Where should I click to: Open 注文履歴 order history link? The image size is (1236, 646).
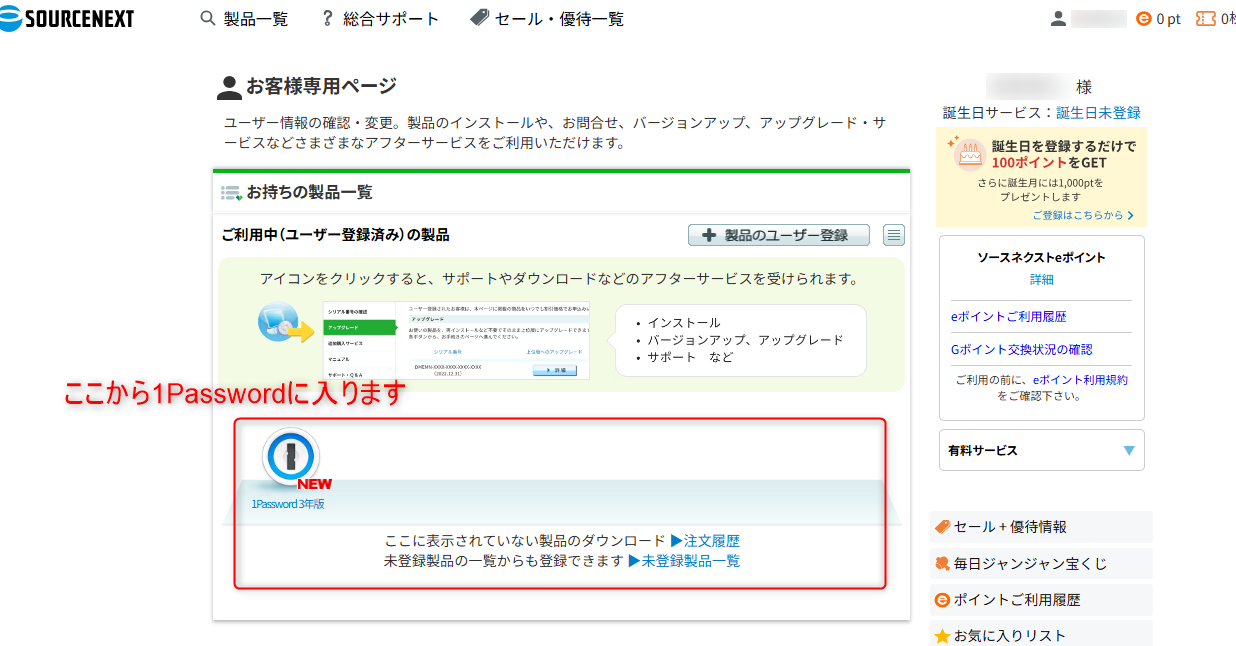[705, 541]
